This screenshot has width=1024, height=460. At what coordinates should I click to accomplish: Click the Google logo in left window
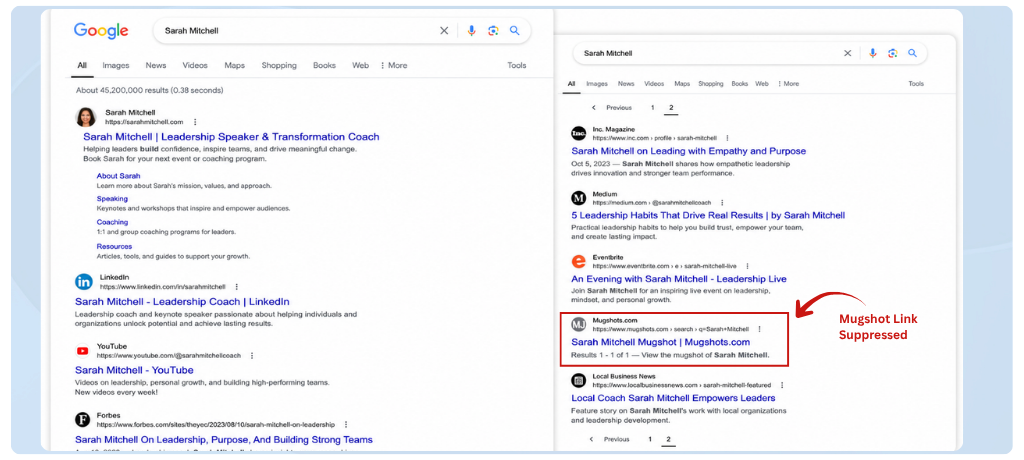pos(101,31)
